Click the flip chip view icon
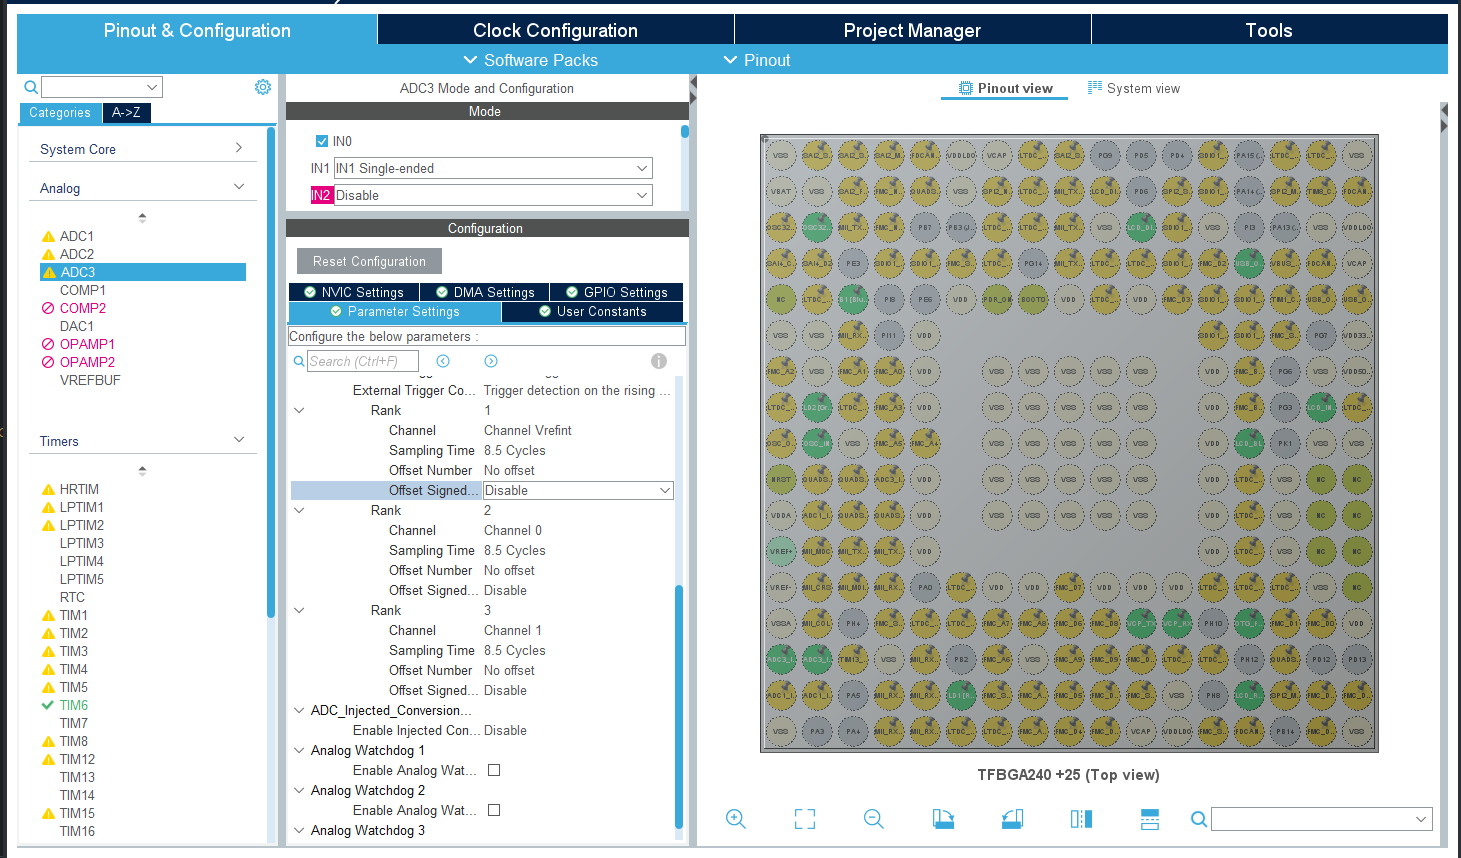This screenshot has width=1461, height=858. (1080, 818)
